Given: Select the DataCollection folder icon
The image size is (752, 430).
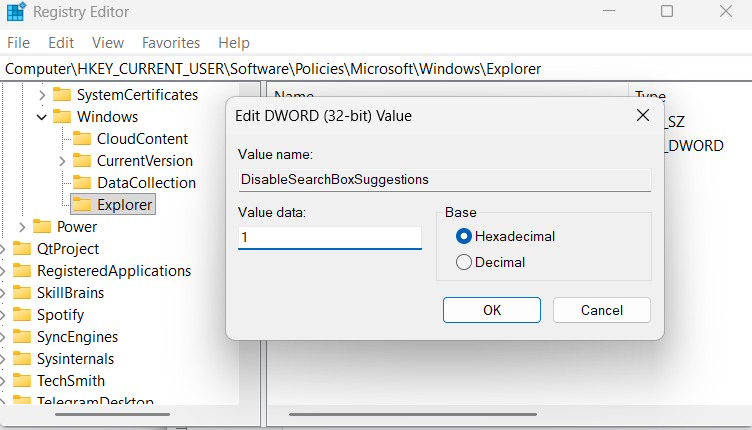Looking at the screenshot, I should click(x=82, y=183).
